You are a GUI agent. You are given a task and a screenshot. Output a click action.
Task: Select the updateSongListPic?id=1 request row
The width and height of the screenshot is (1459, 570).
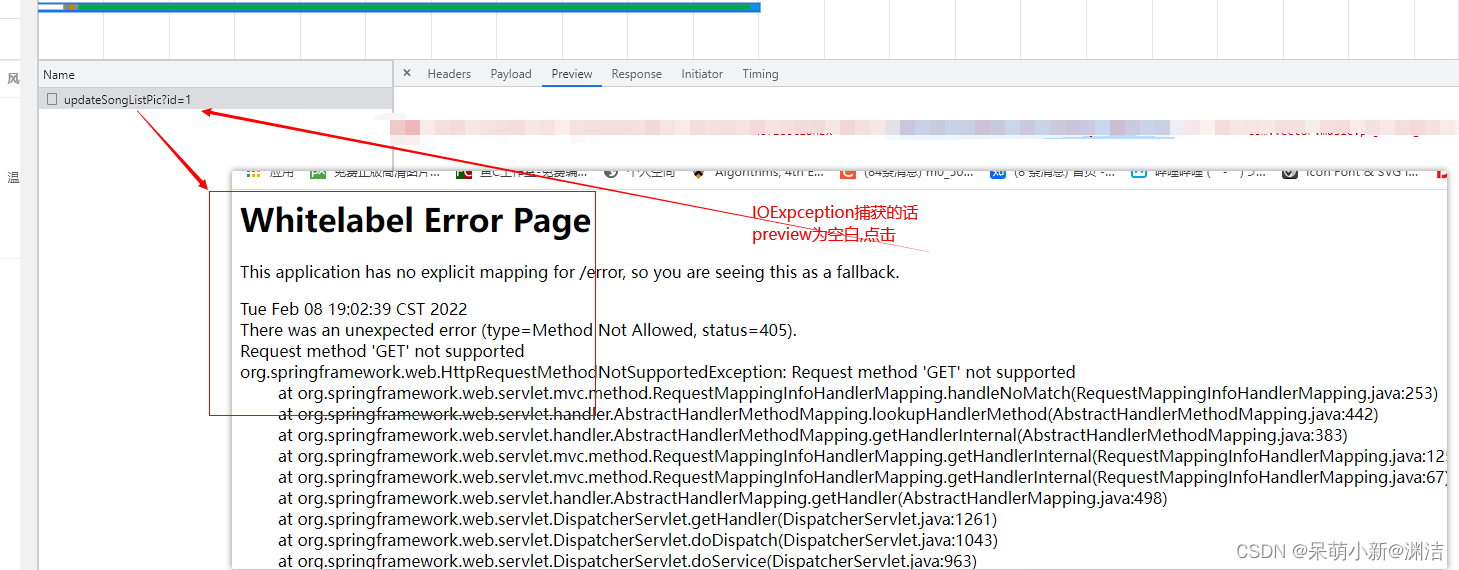(215, 99)
